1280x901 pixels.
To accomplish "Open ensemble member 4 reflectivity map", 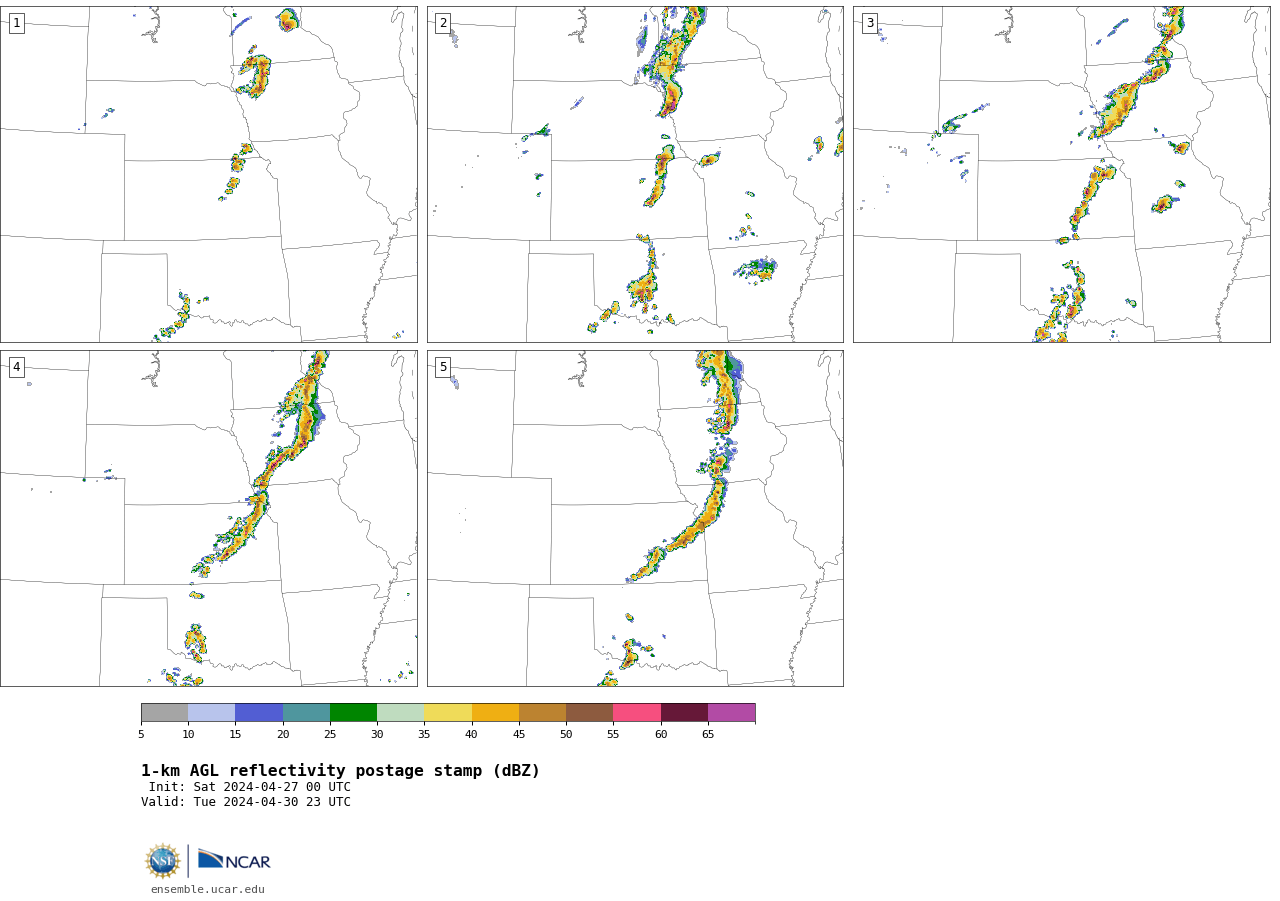I will (208, 518).
